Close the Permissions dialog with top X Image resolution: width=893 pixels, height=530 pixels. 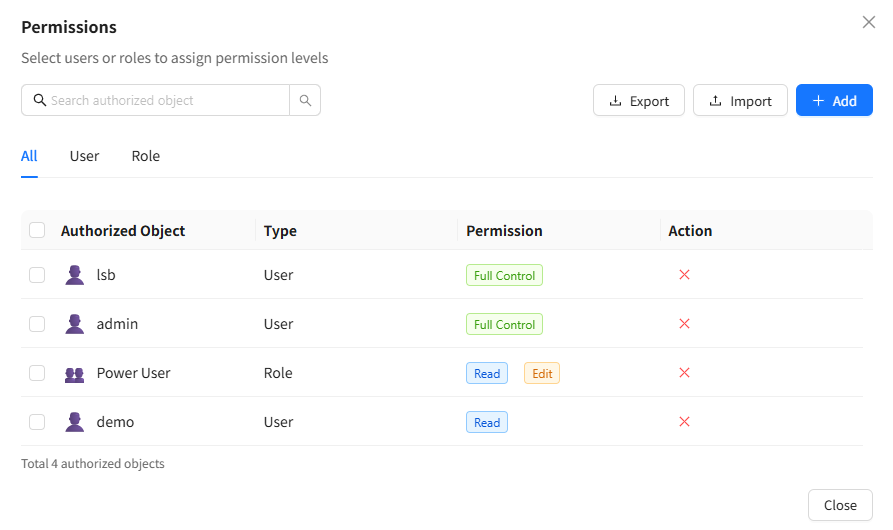tap(868, 22)
